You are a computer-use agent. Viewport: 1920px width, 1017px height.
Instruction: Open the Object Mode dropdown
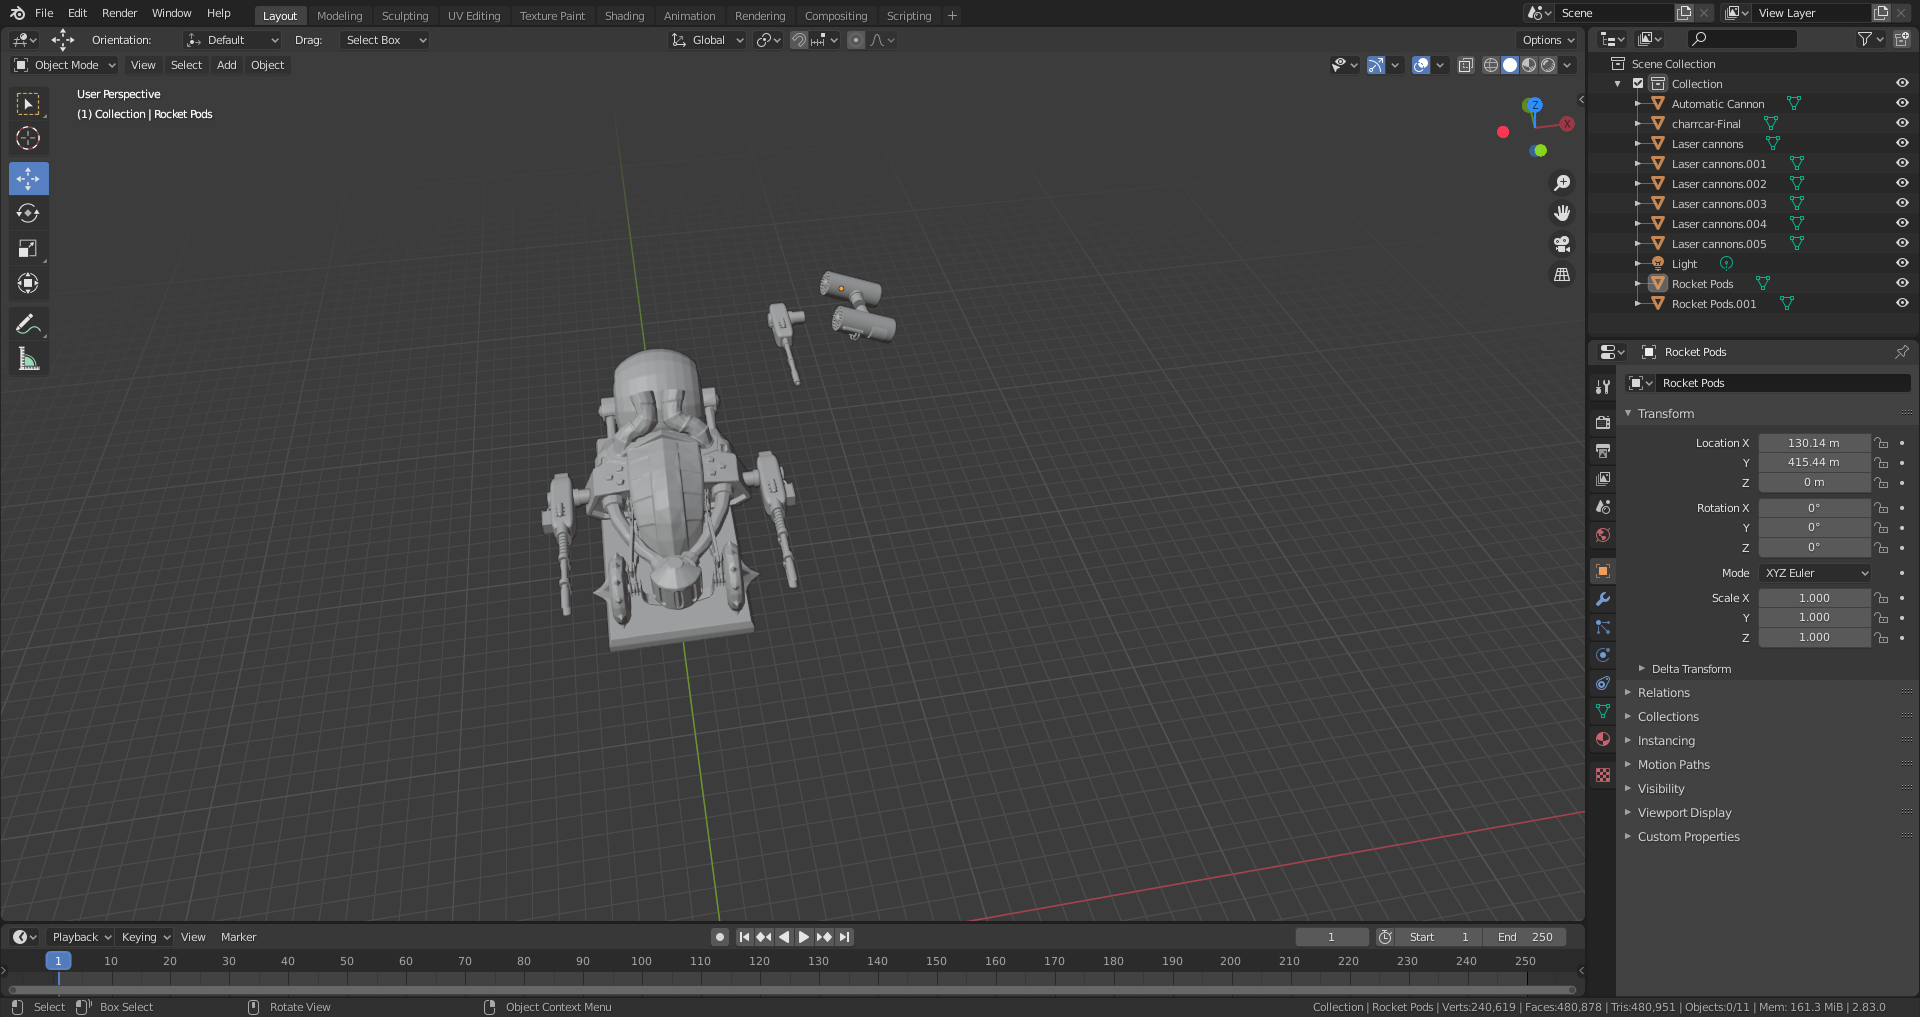tap(66, 65)
